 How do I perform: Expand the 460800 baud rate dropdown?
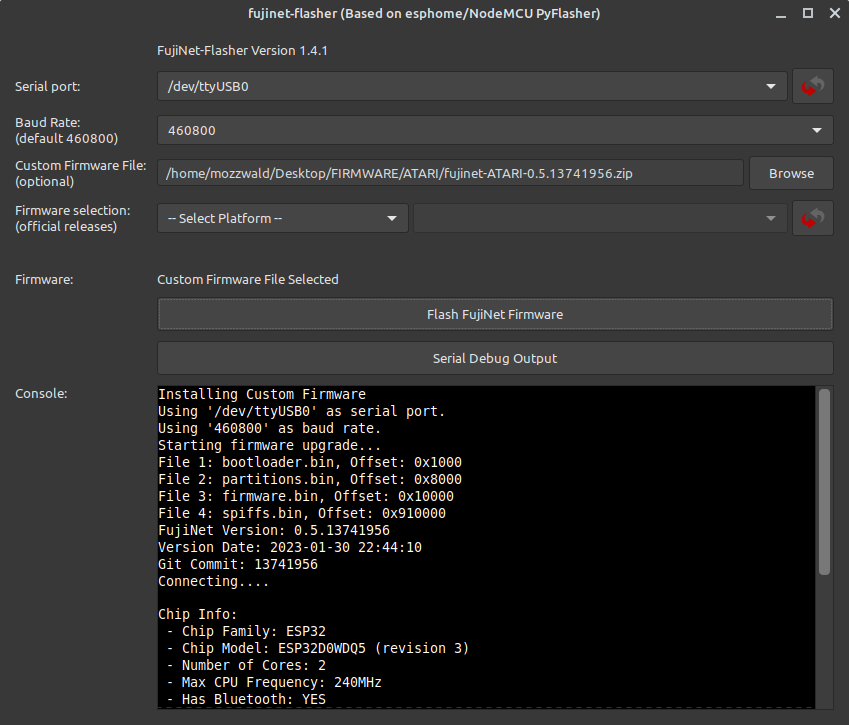[x=494, y=130]
